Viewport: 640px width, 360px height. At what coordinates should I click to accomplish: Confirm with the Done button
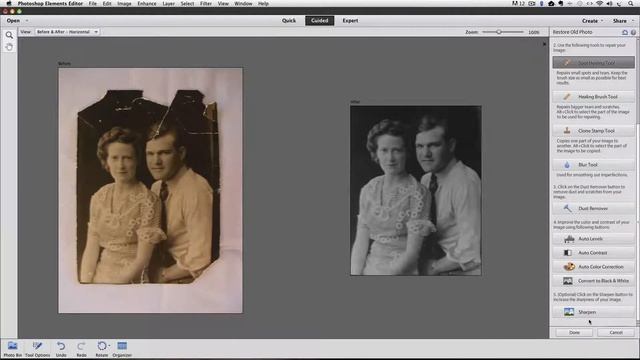(574, 332)
